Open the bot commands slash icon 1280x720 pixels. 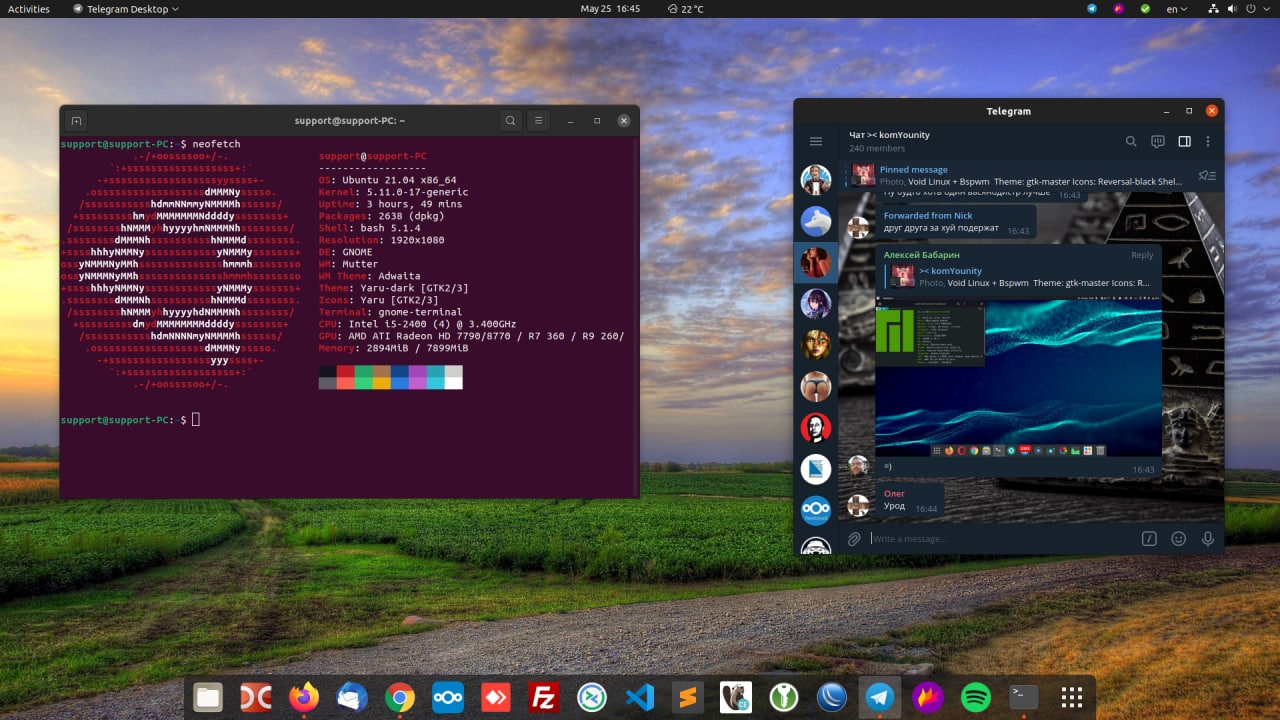pyautogui.click(x=1150, y=539)
